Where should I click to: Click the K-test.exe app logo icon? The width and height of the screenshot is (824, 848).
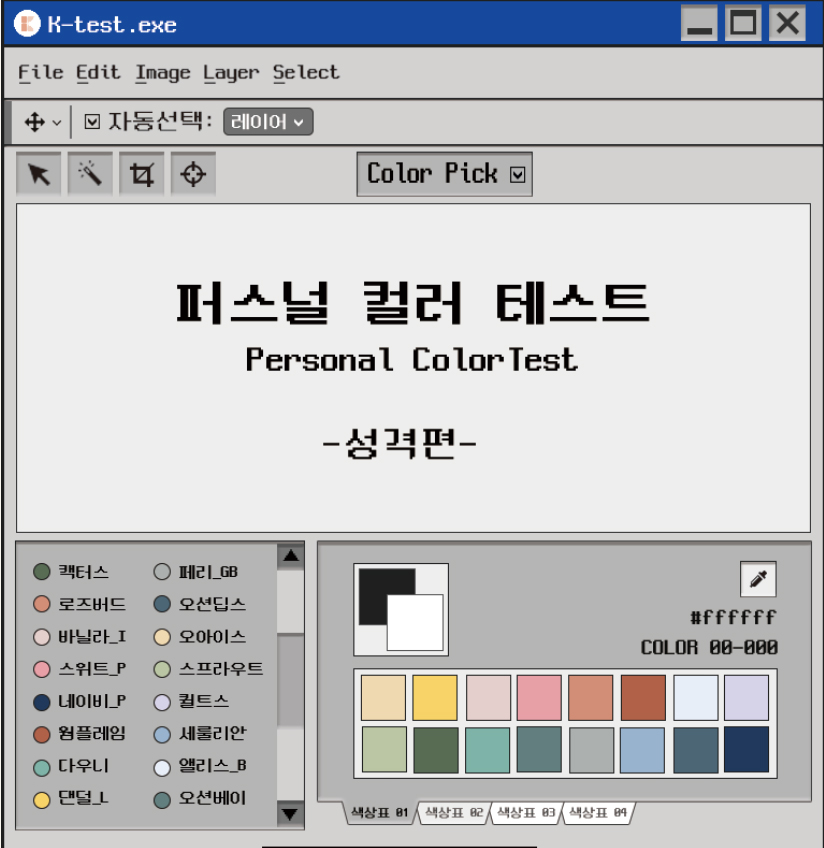(27, 24)
